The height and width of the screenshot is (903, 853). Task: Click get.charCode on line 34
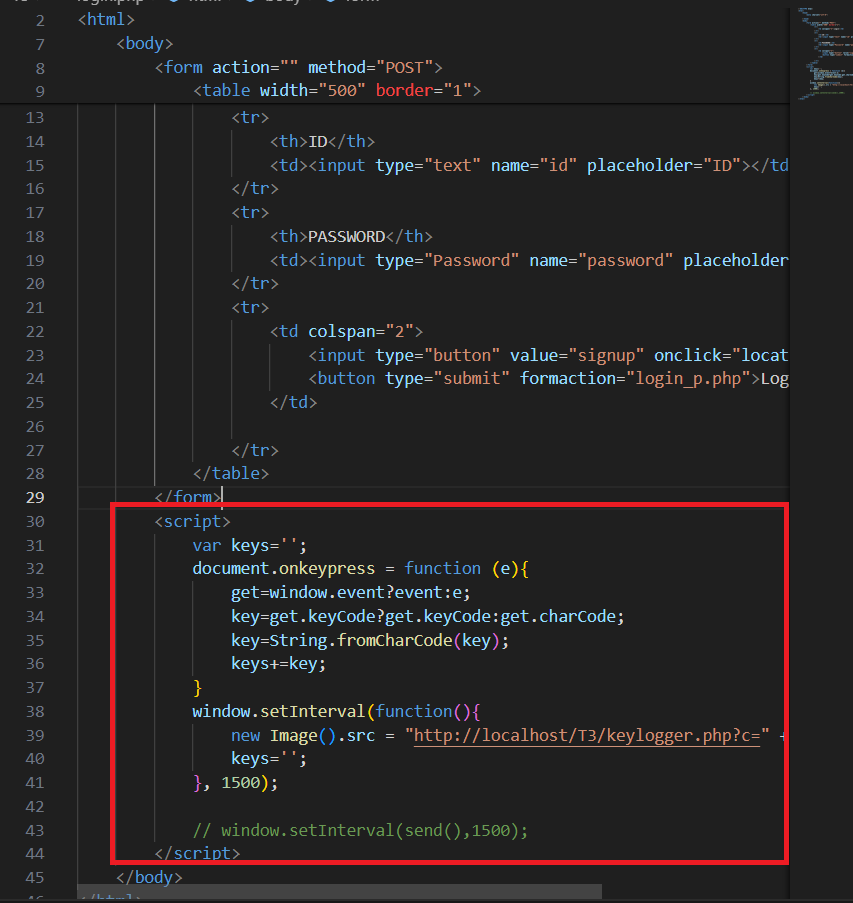coord(558,616)
